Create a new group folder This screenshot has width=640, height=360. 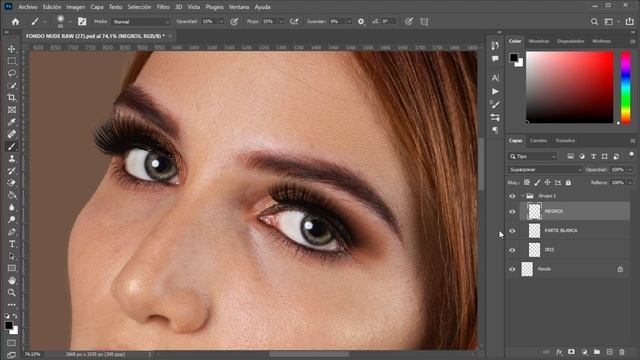(x=597, y=352)
